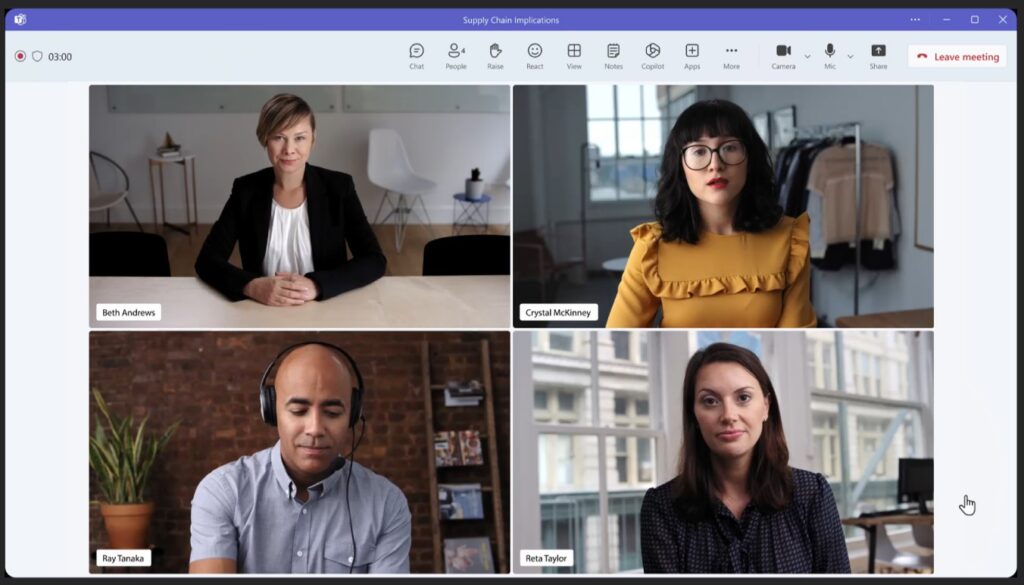The image size is (1024, 585).
Task: Open the title bar ellipsis menu
Action: tap(915, 18)
